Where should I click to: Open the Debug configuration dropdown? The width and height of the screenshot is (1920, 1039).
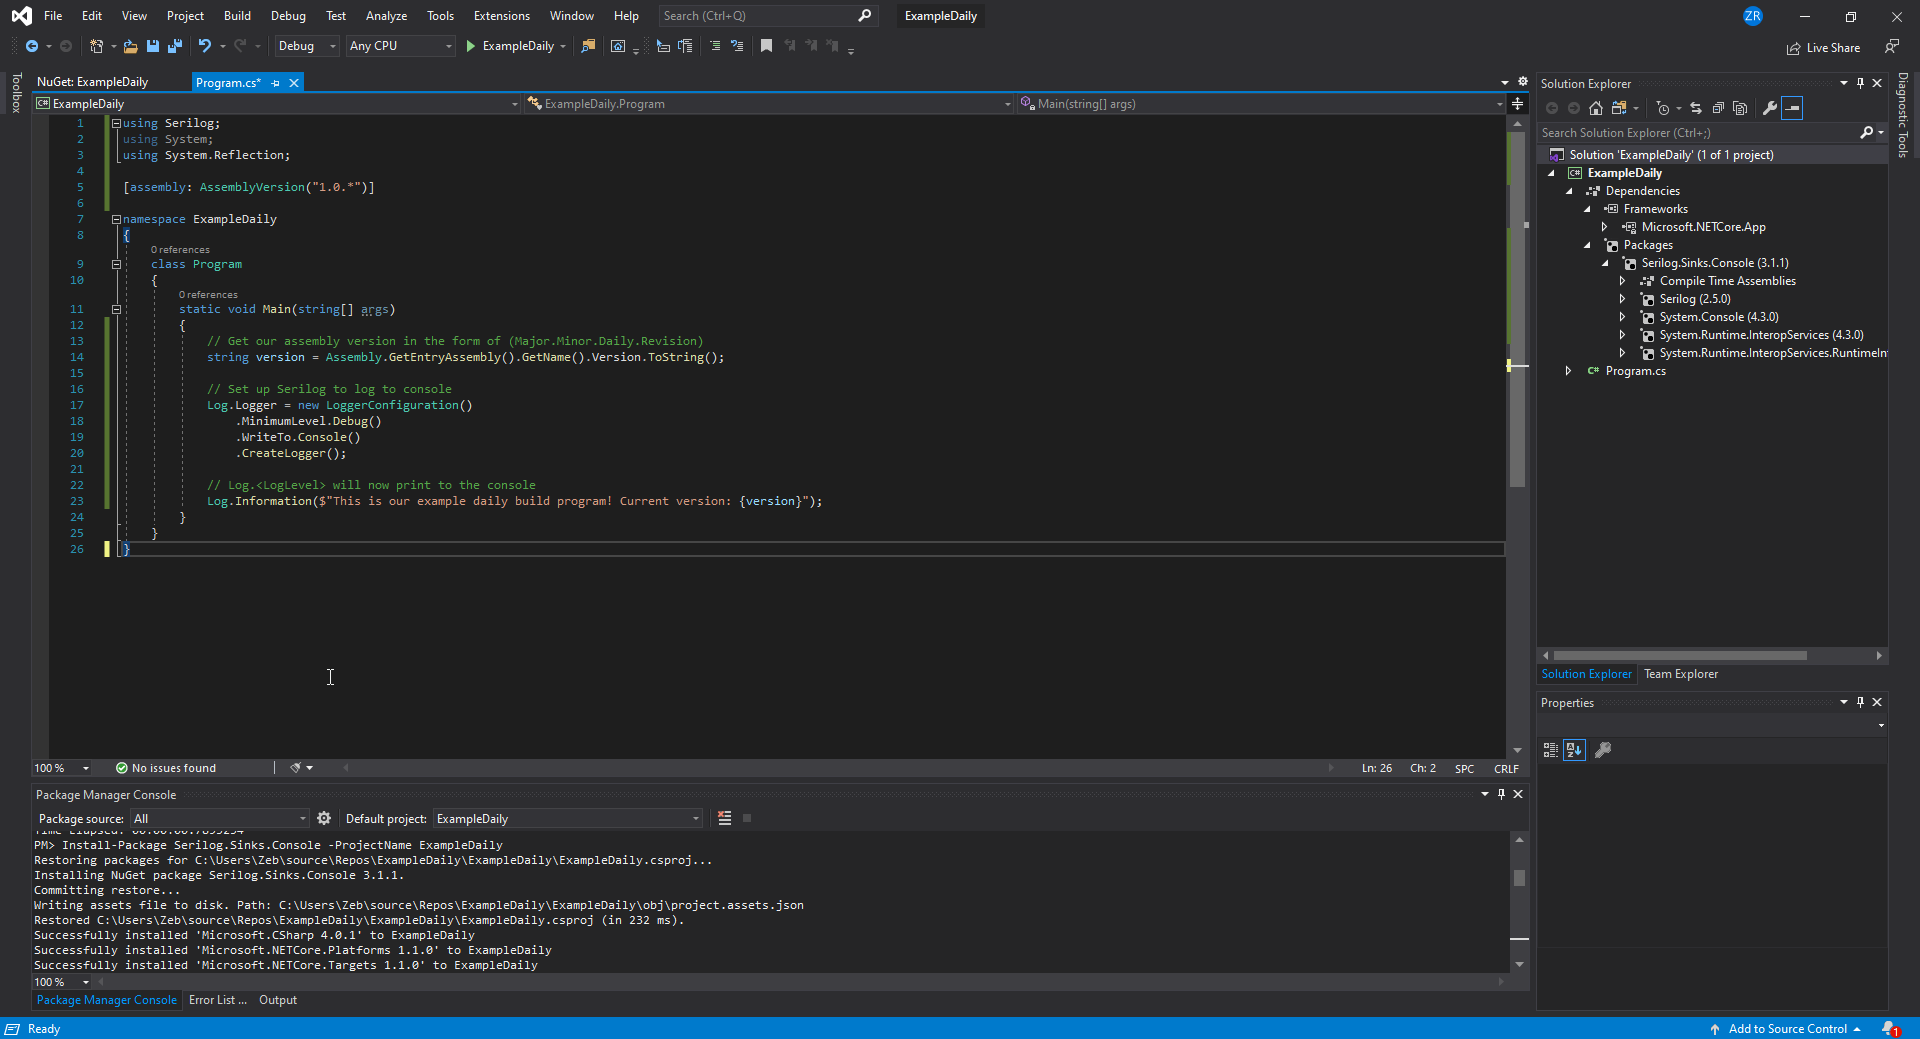(307, 46)
